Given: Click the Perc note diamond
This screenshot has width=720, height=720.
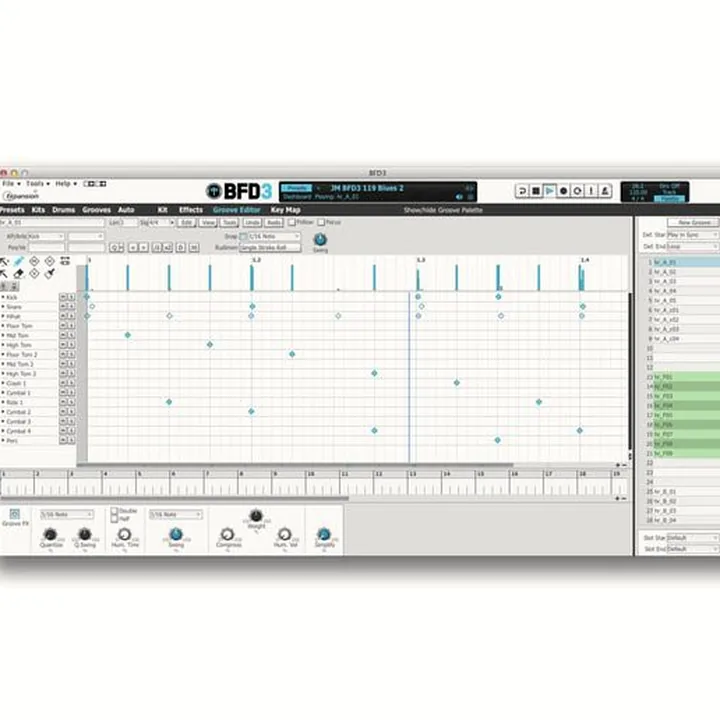Looking at the screenshot, I should click(x=498, y=440).
